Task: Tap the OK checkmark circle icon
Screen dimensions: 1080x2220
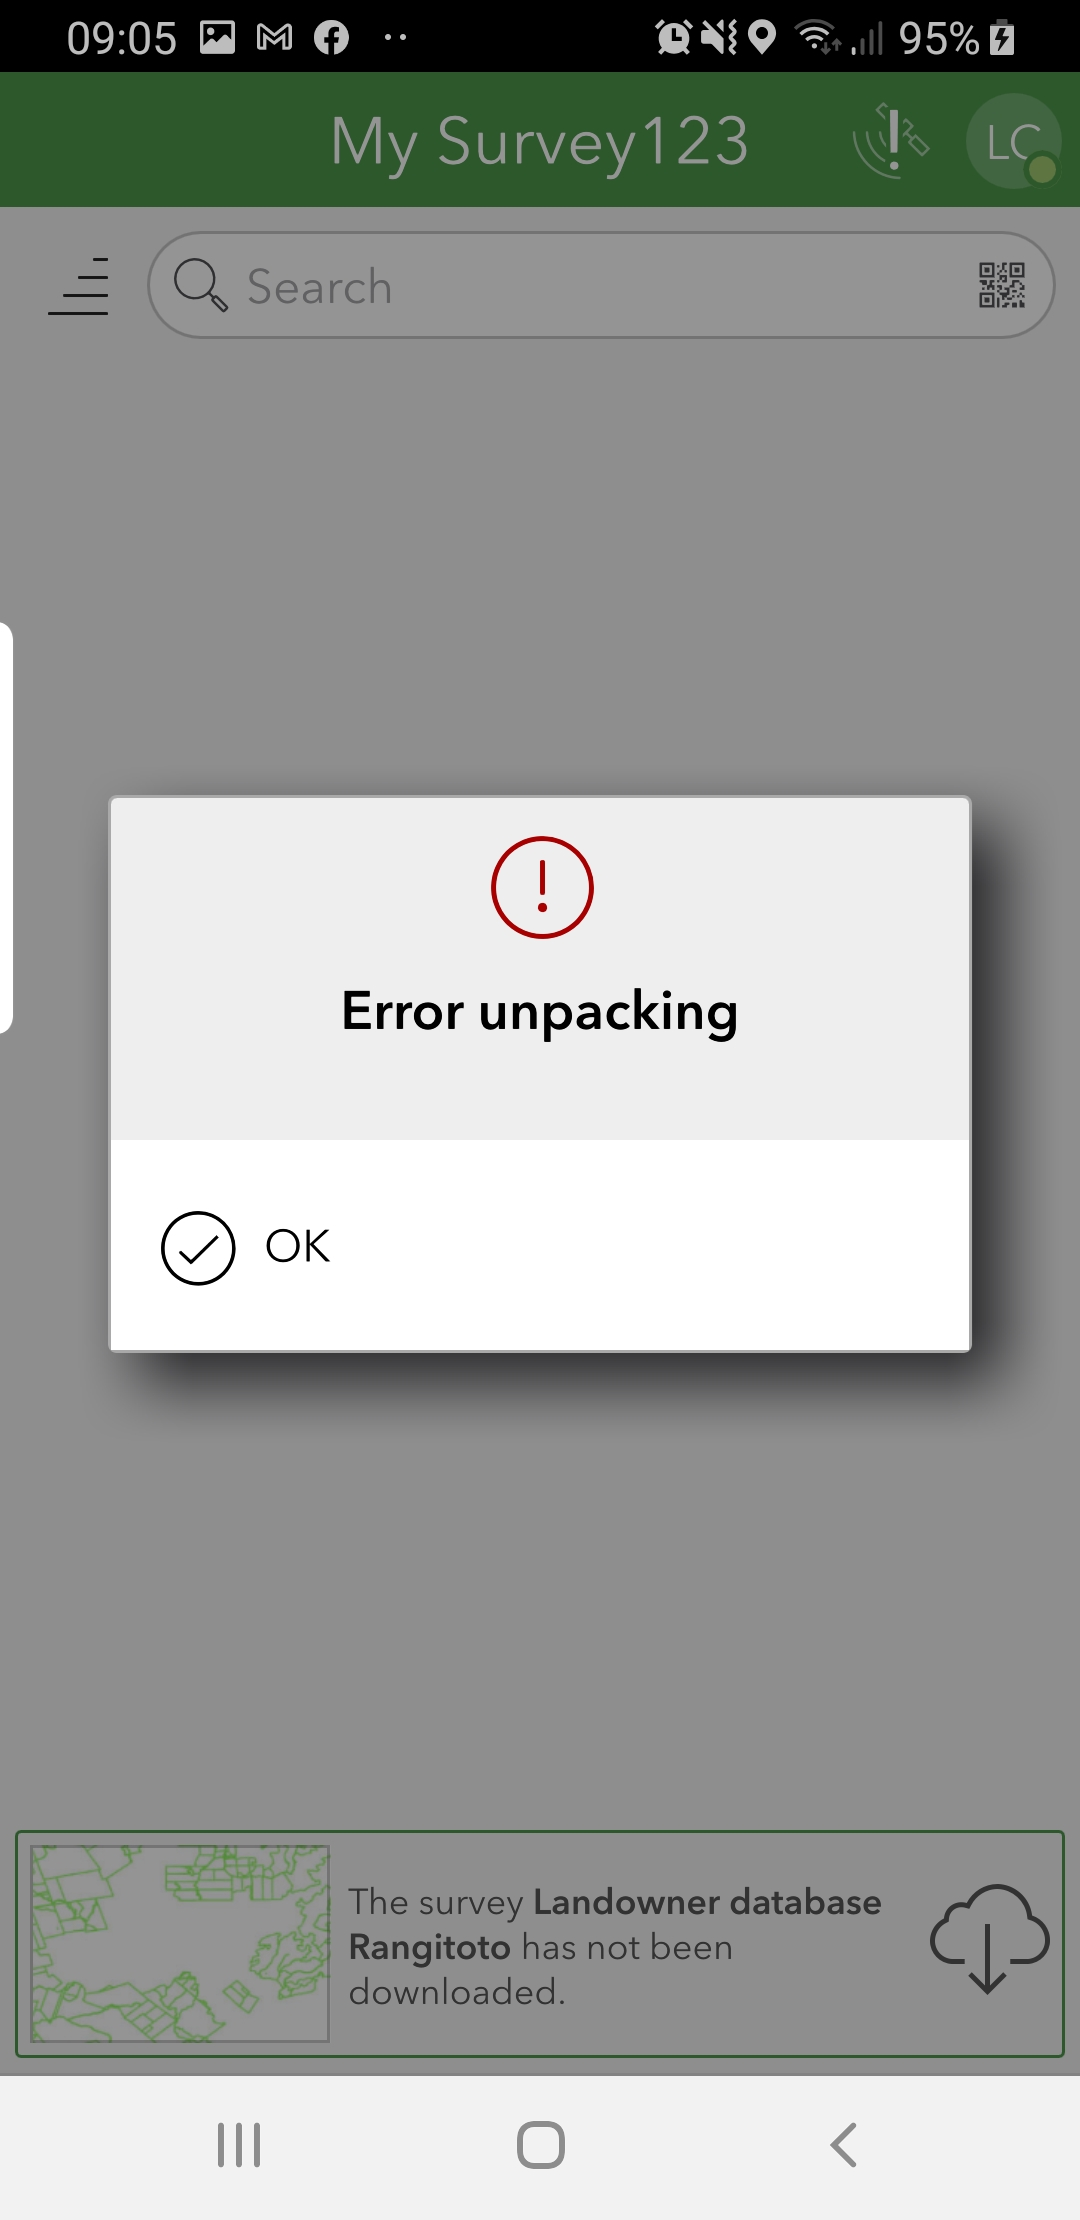Action: point(198,1248)
